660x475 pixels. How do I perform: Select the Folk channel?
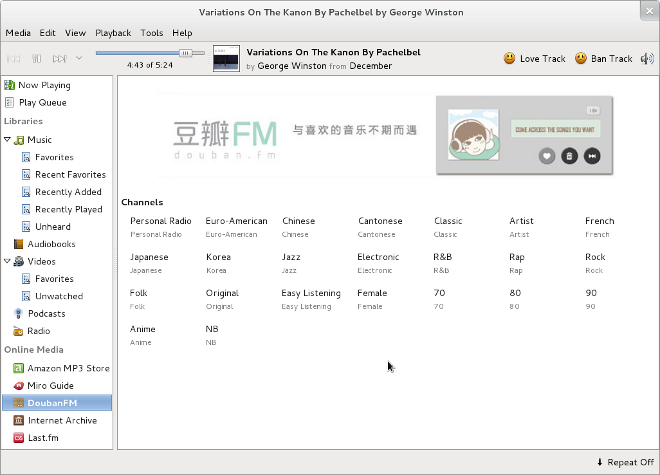point(138,299)
